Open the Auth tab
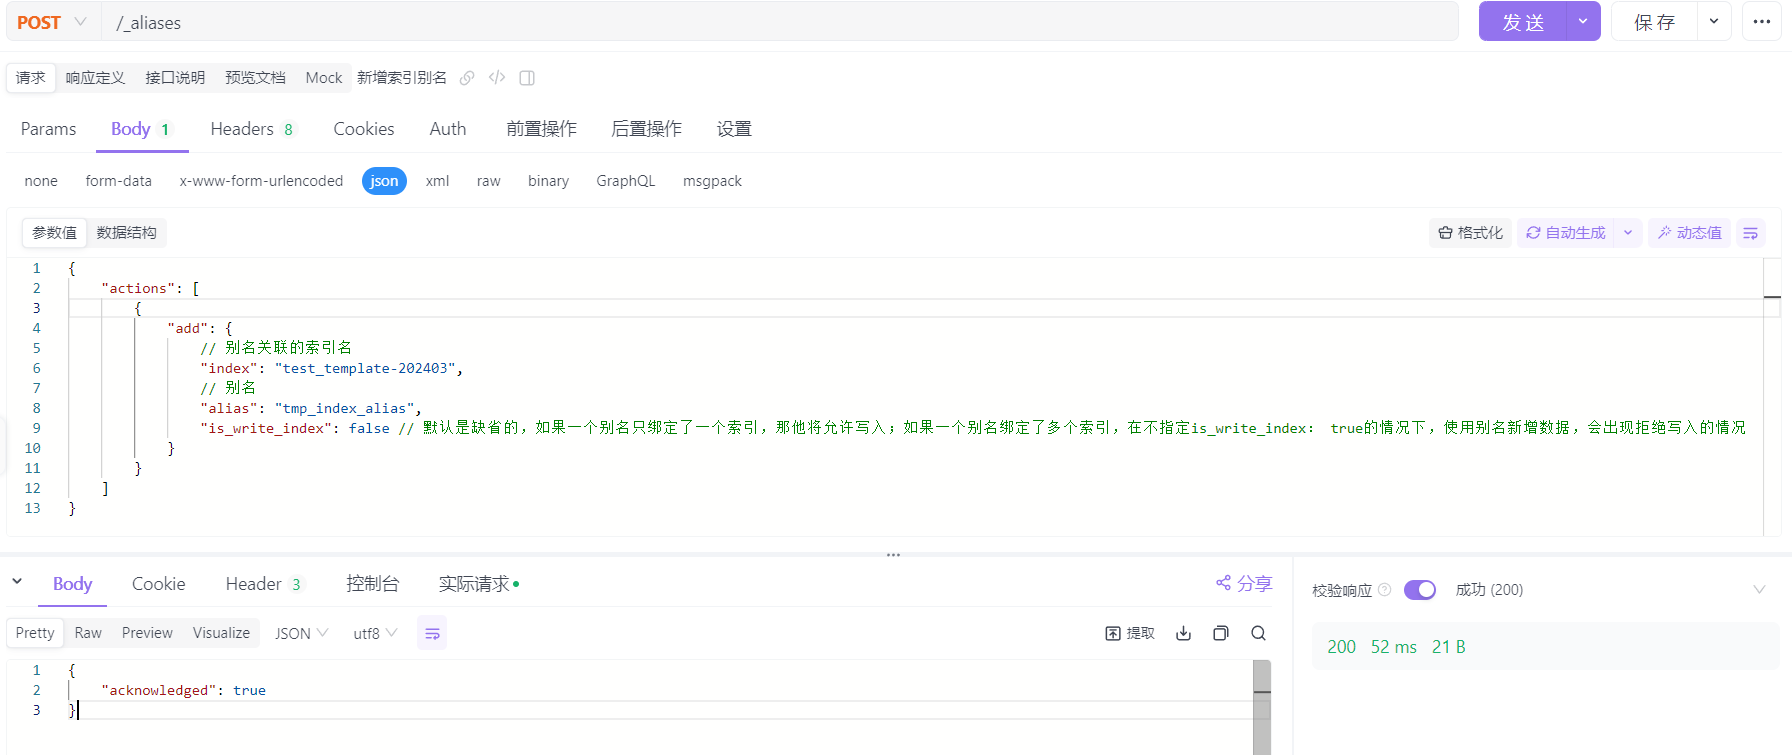Image resolution: width=1792 pixels, height=755 pixels. pos(448,129)
